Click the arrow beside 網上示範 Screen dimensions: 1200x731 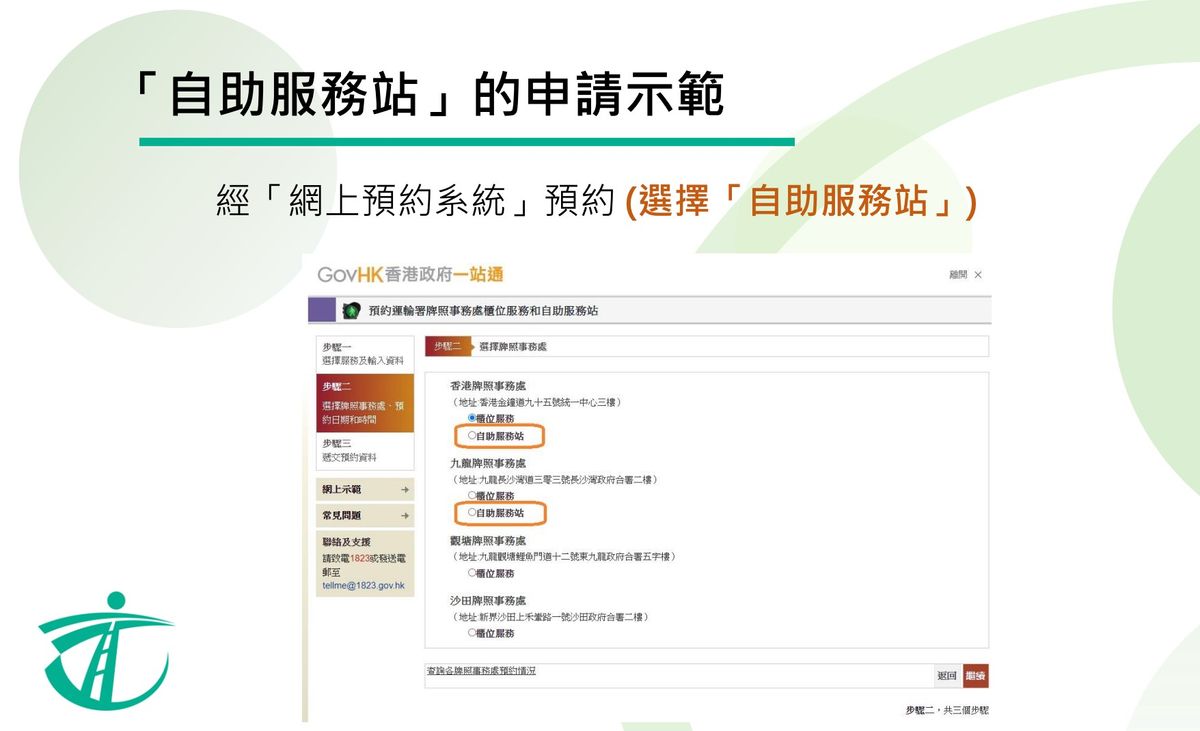pyautogui.click(x=404, y=490)
